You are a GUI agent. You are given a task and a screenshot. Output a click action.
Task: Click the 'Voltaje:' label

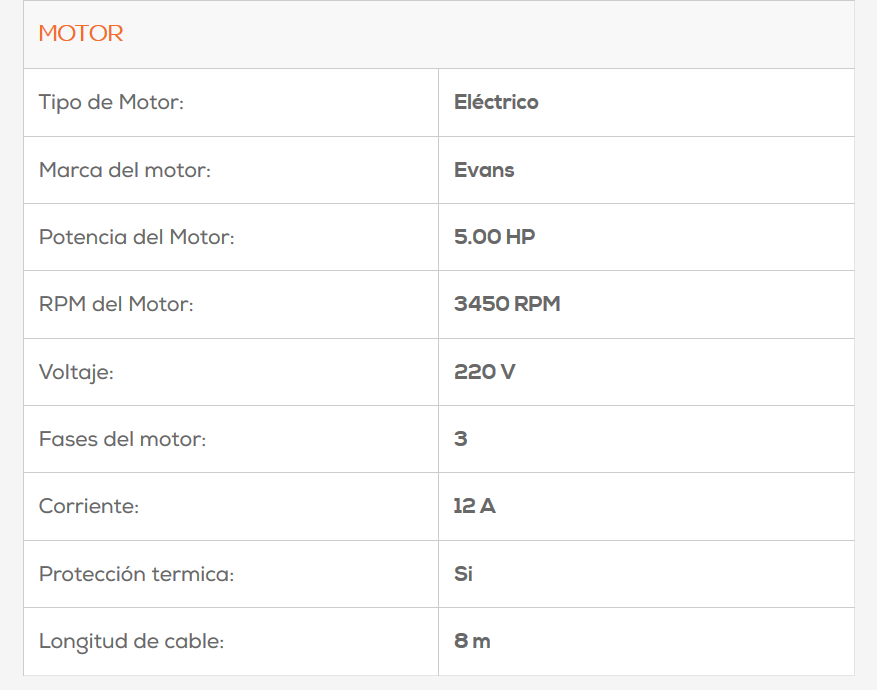[76, 372]
